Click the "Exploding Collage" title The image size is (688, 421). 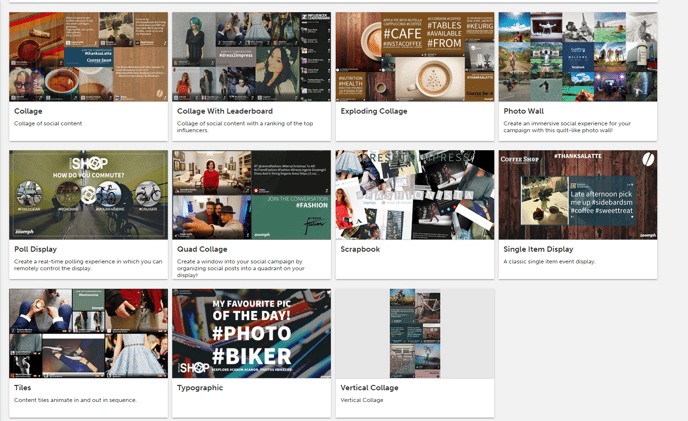(374, 111)
